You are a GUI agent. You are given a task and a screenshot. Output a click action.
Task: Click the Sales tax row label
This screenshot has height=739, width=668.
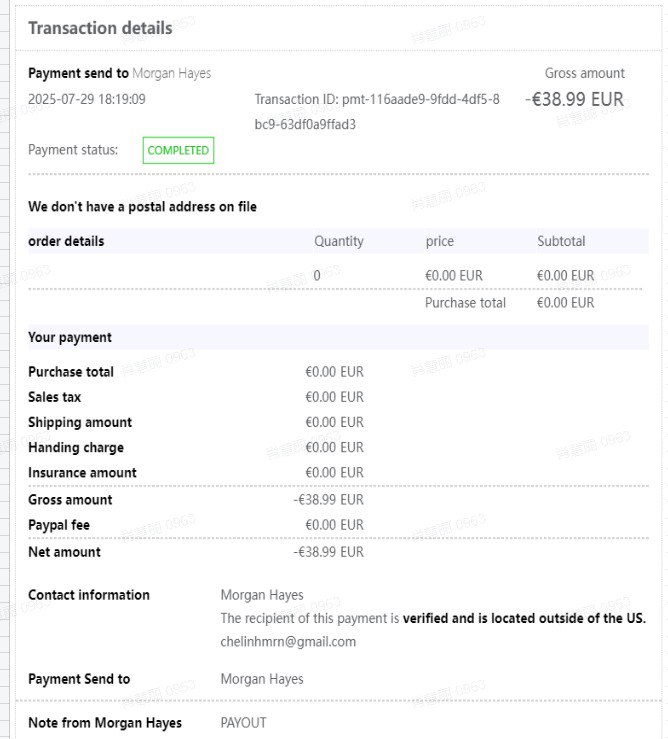pyautogui.click(x=55, y=397)
